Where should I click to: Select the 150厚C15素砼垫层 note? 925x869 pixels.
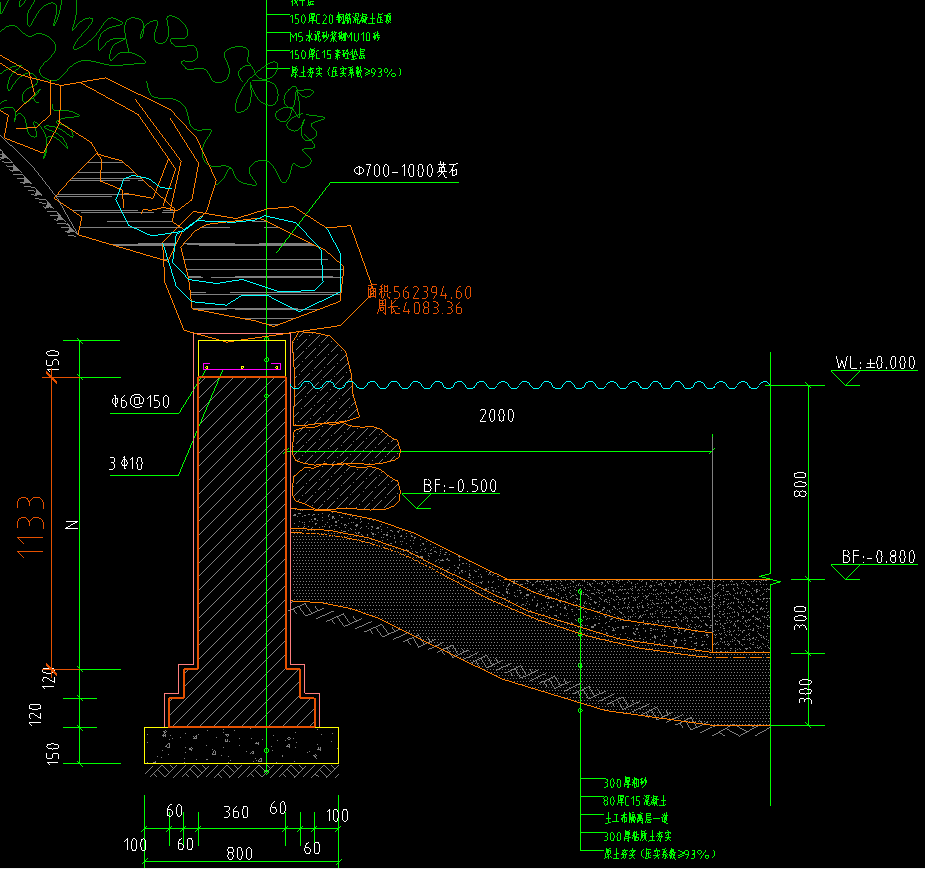point(328,54)
